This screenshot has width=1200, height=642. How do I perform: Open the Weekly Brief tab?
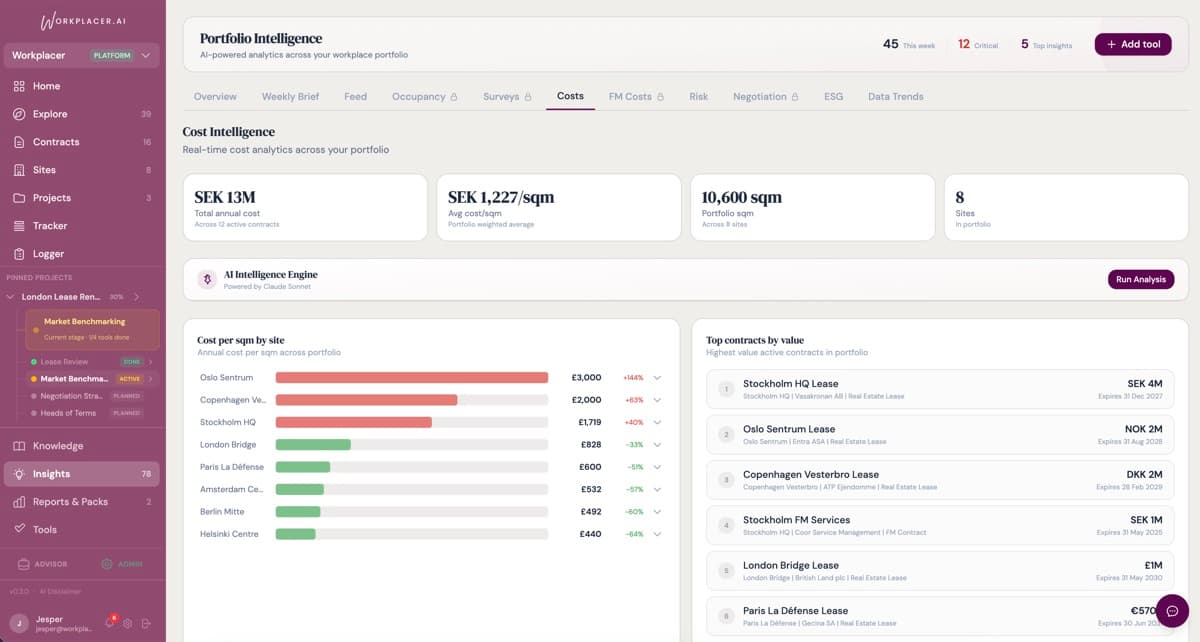point(290,97)
